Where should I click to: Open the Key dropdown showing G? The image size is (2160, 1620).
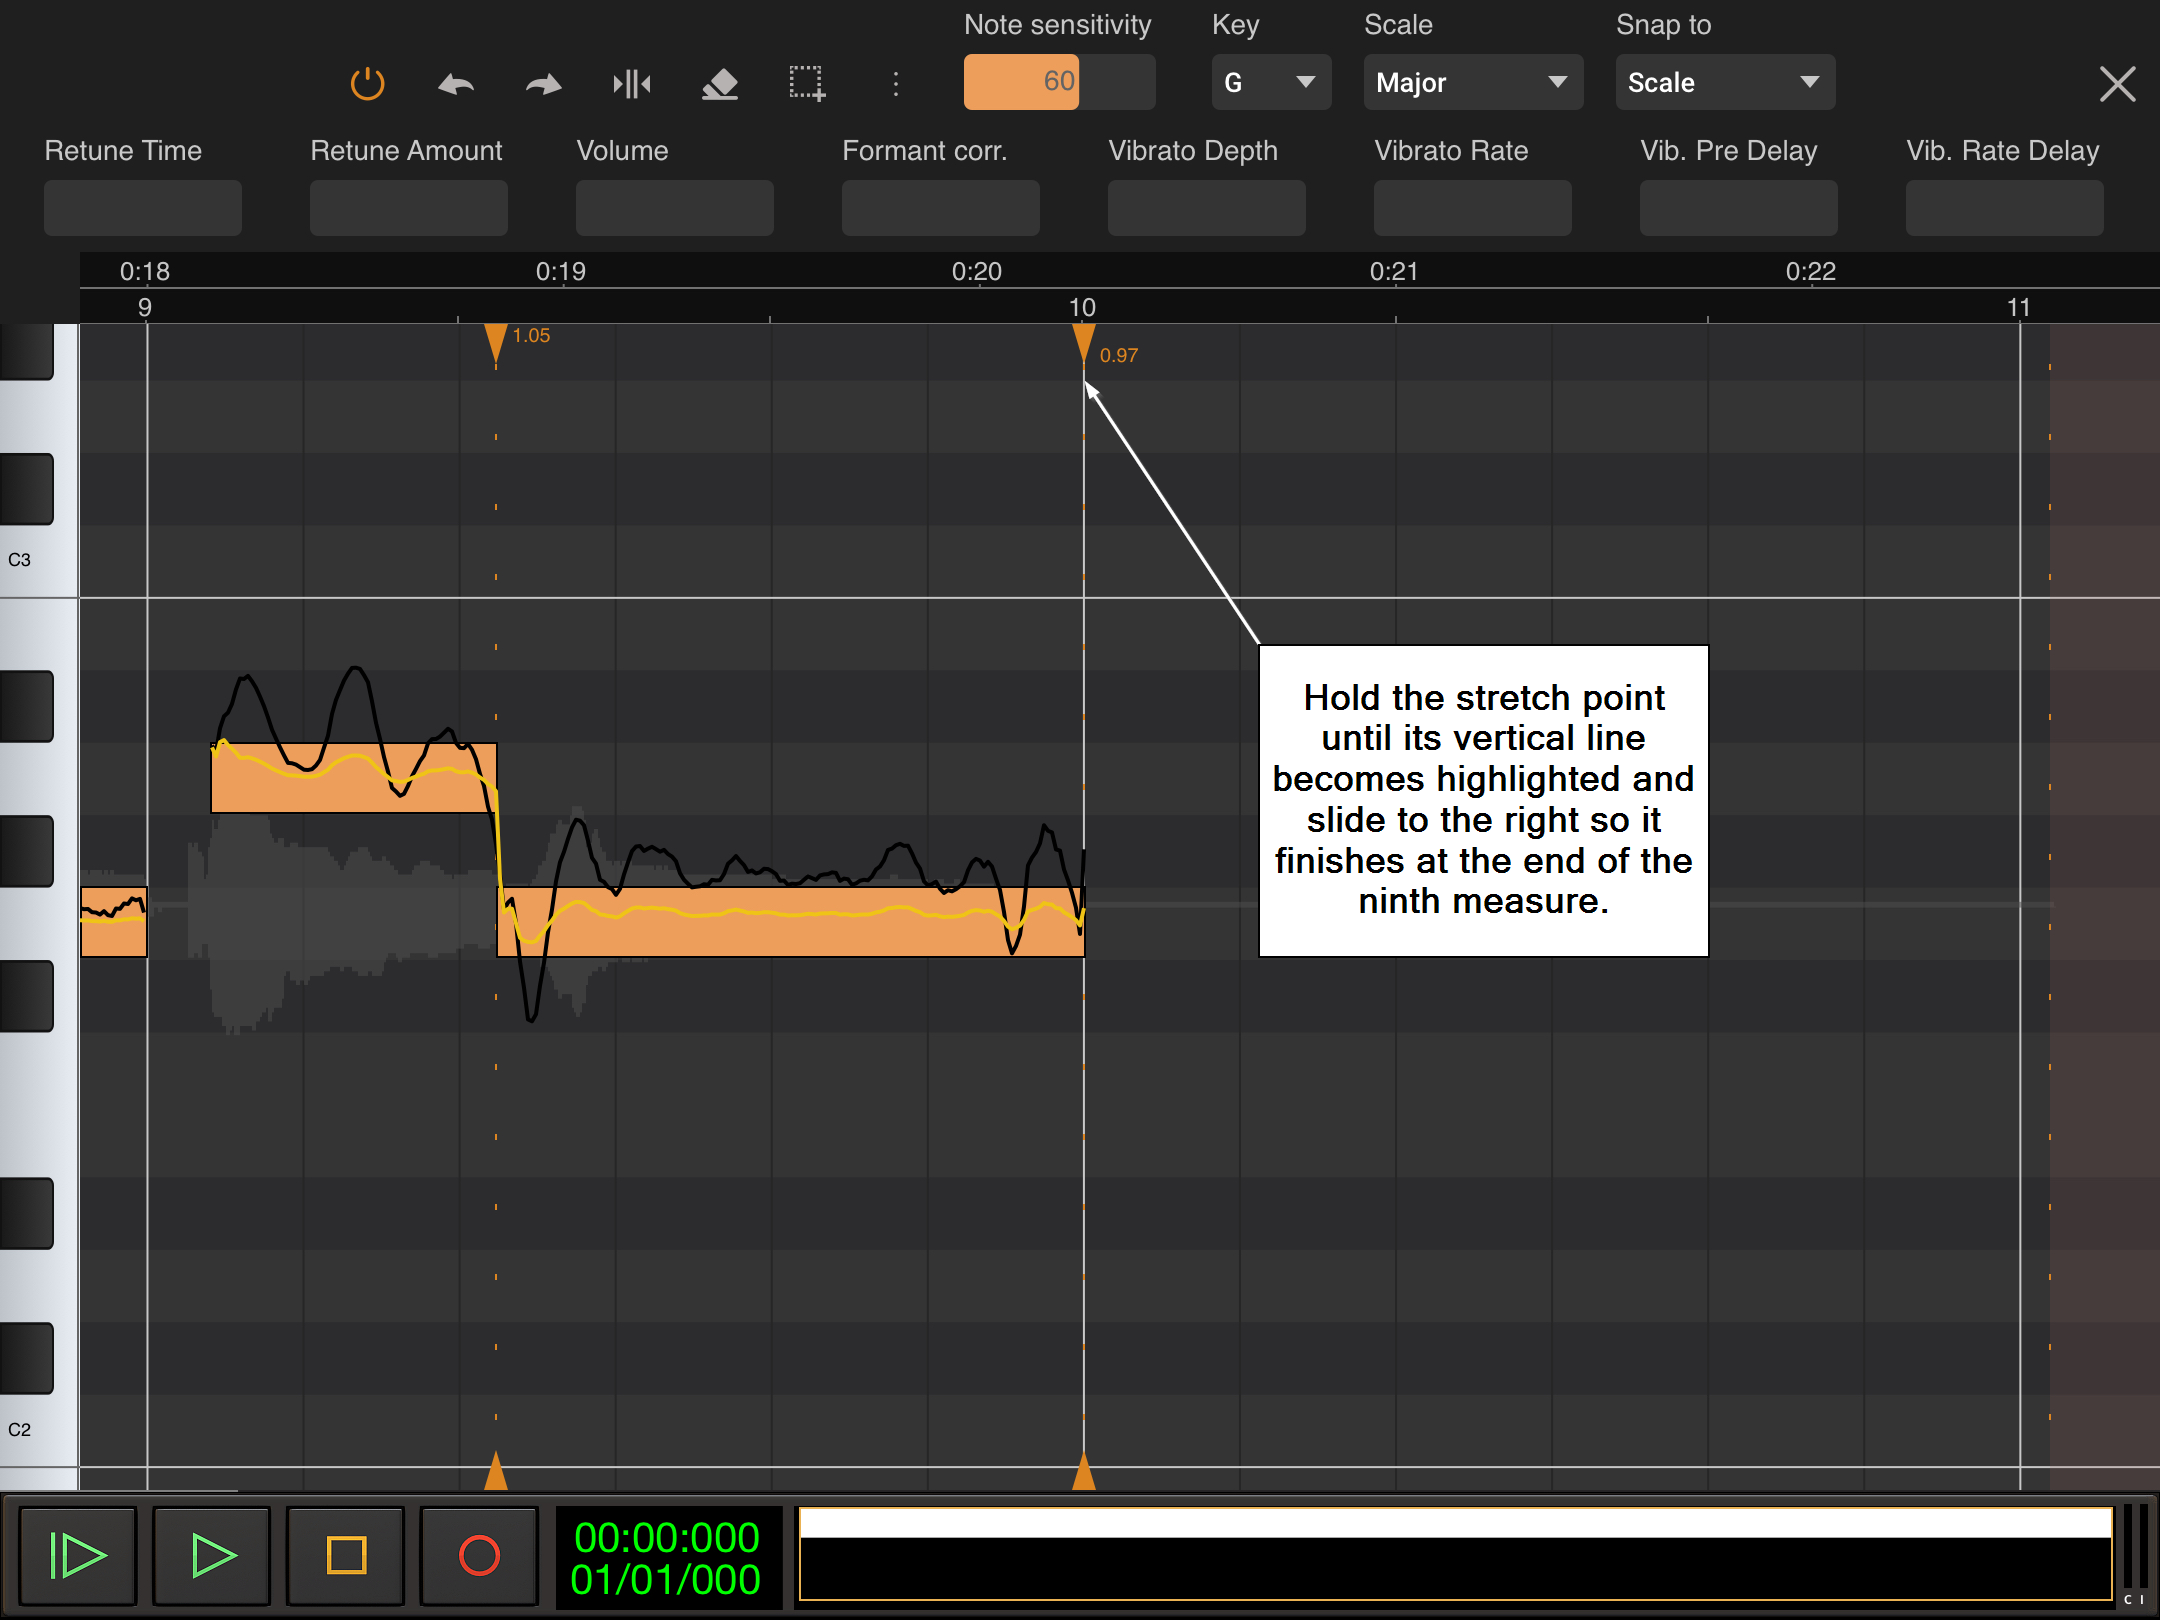tap(1270, 82)
